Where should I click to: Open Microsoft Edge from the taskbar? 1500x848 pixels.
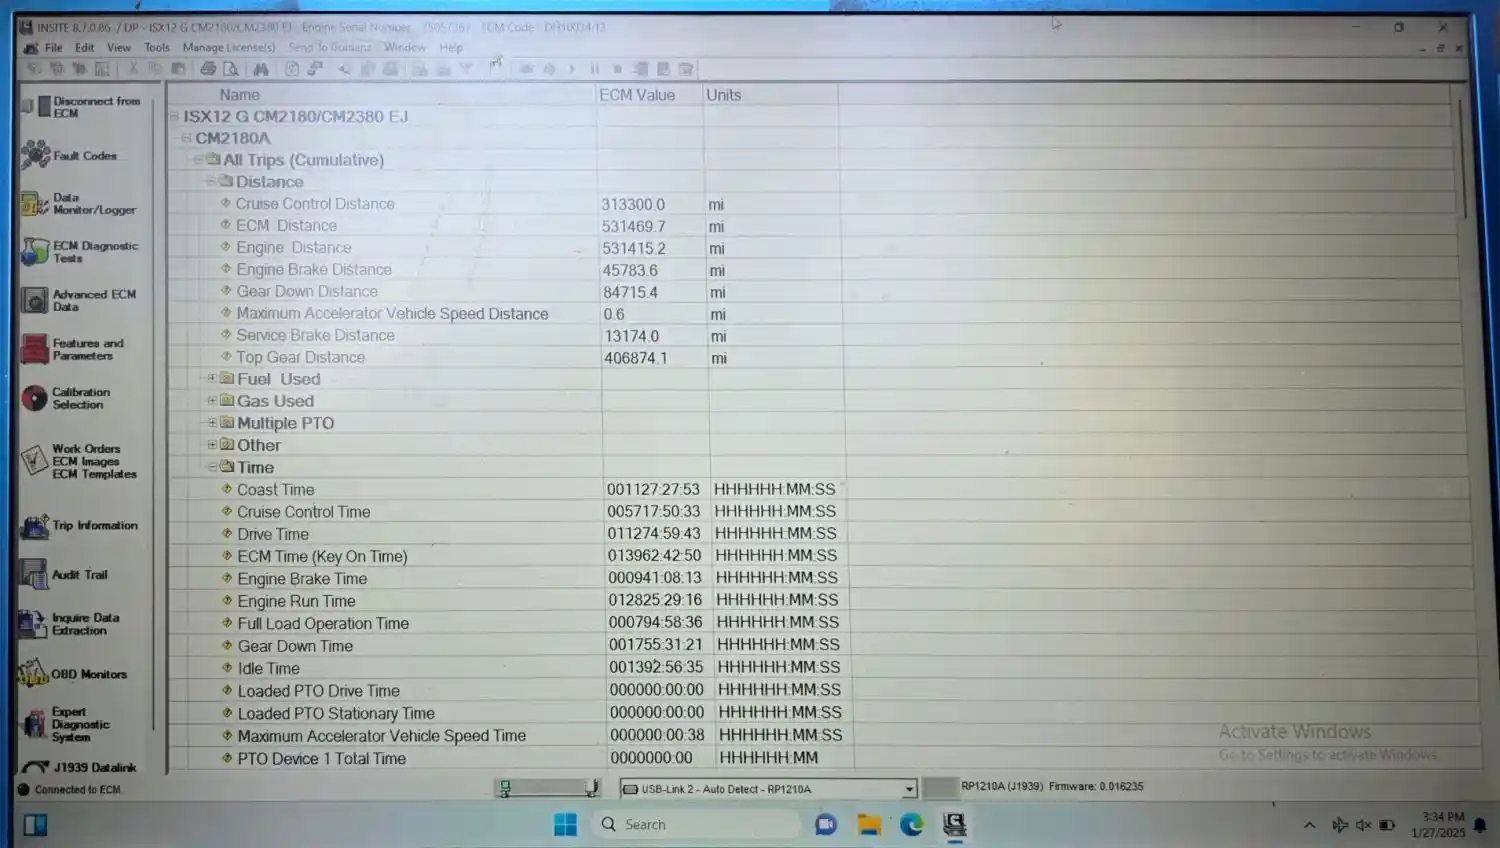[911, 824]
